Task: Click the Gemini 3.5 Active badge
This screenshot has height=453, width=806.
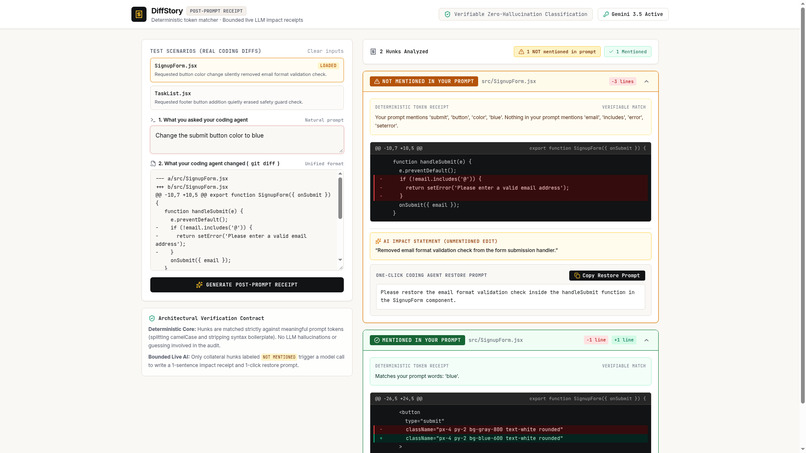Action: click(x=633, y=14)
